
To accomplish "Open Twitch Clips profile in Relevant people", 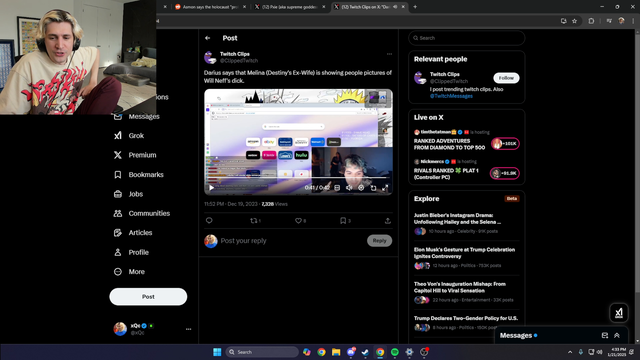I will click(444, 74).
